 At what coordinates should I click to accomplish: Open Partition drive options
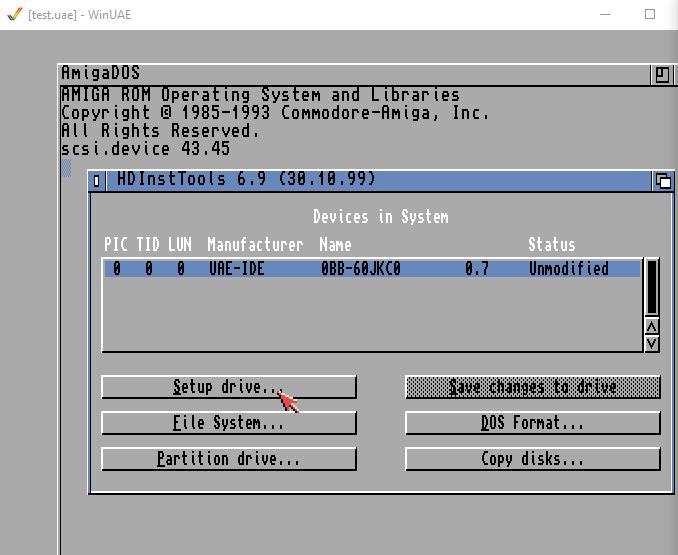(229, 459)
